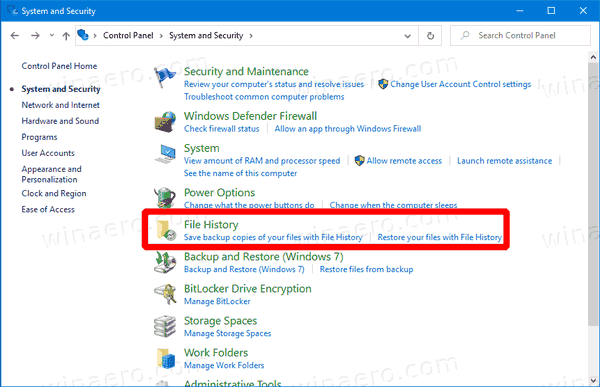The width and height of the screenshot is (600, 387).
Task: Open the Backup and Restore (Windows 7) heading
Action: (x=264, y=256)
